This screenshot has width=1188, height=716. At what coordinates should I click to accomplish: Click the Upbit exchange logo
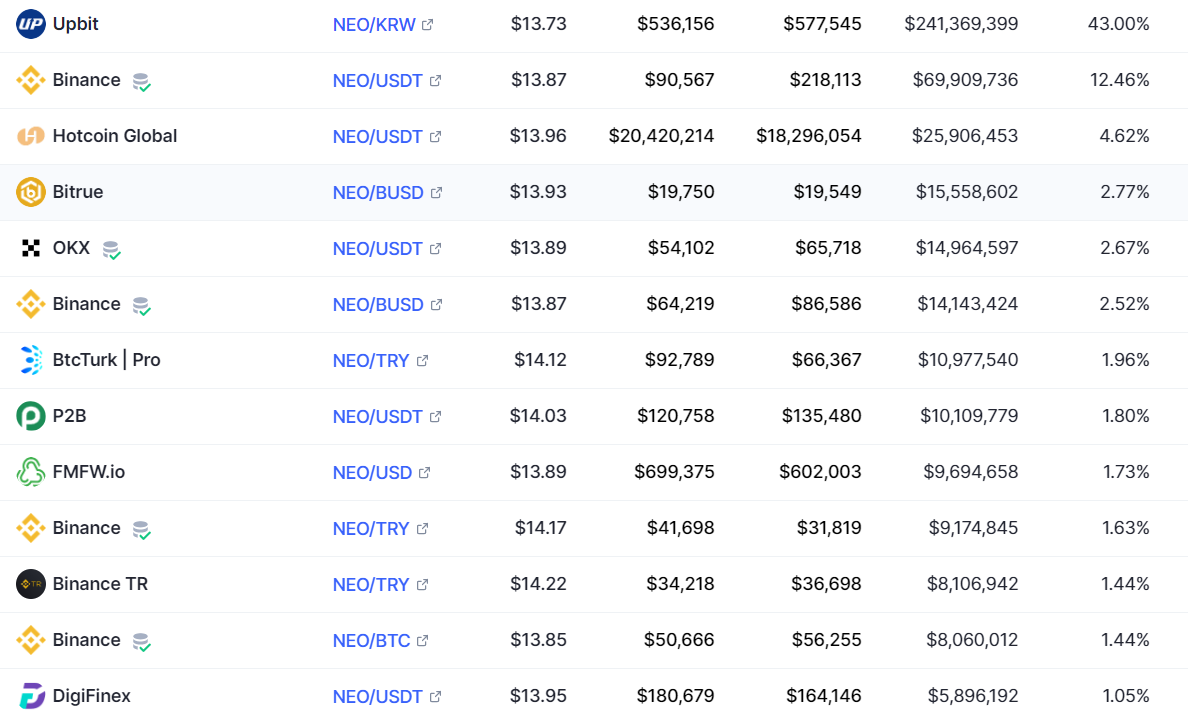30,24
